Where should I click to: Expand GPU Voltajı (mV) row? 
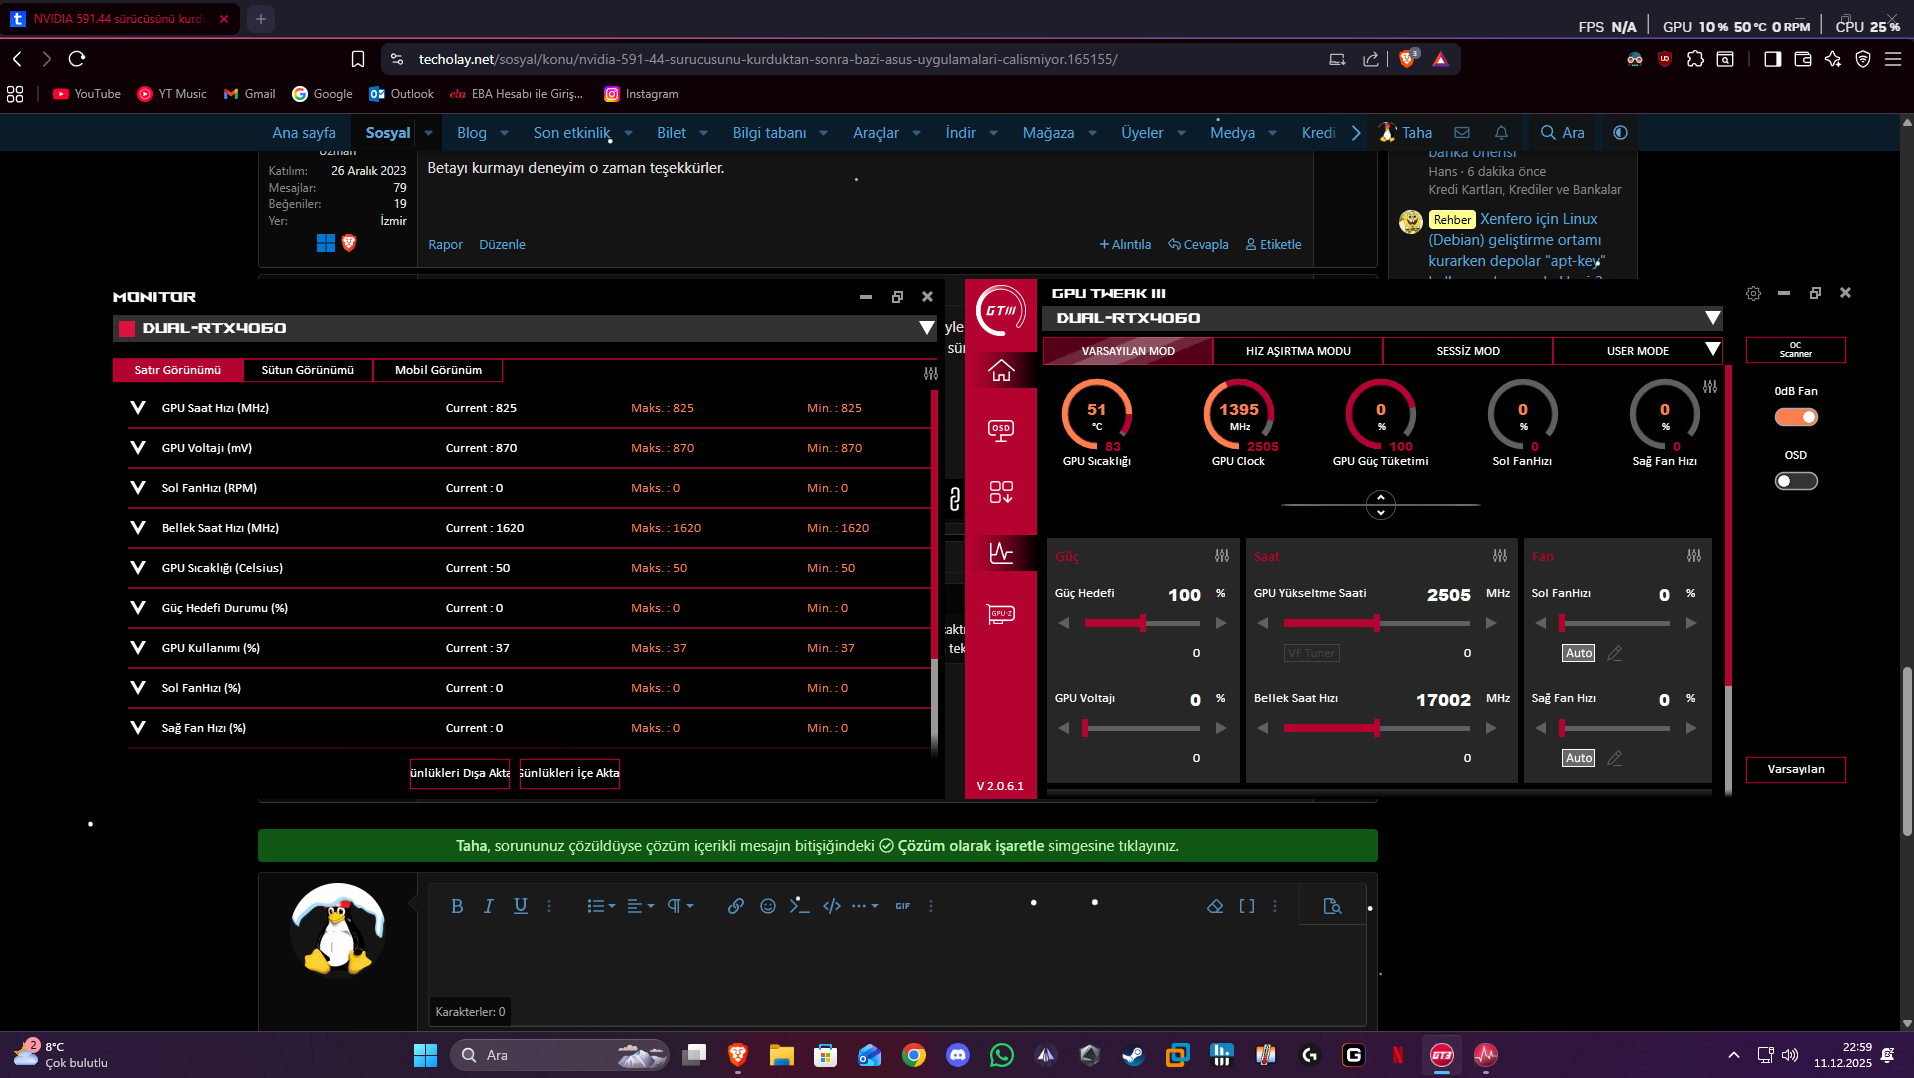tap(138, 448)
